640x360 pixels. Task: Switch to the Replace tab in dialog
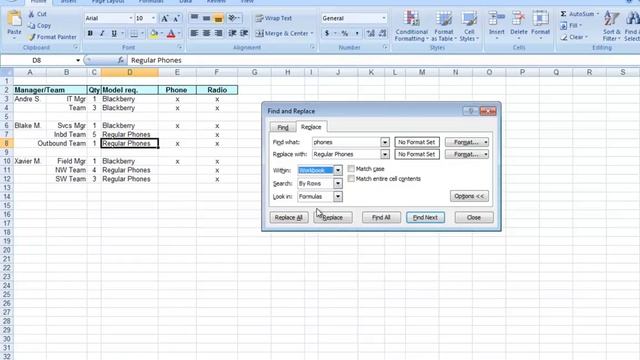point(311,127)
